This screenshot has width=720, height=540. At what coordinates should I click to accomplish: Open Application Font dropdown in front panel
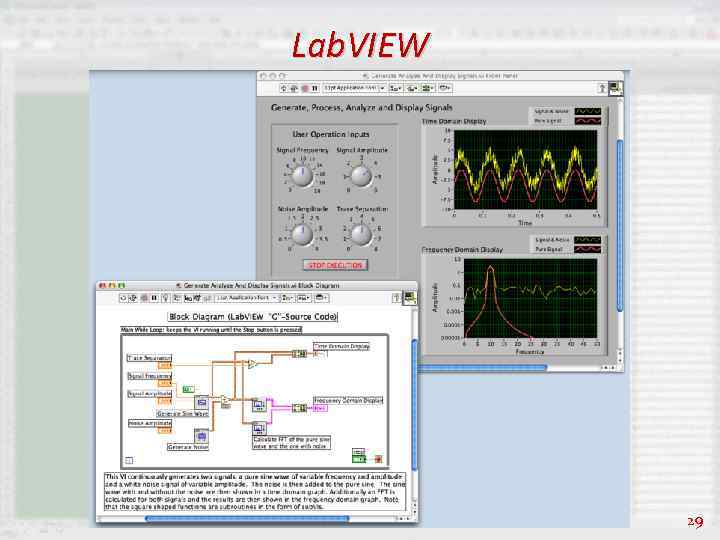pos(354,88)
